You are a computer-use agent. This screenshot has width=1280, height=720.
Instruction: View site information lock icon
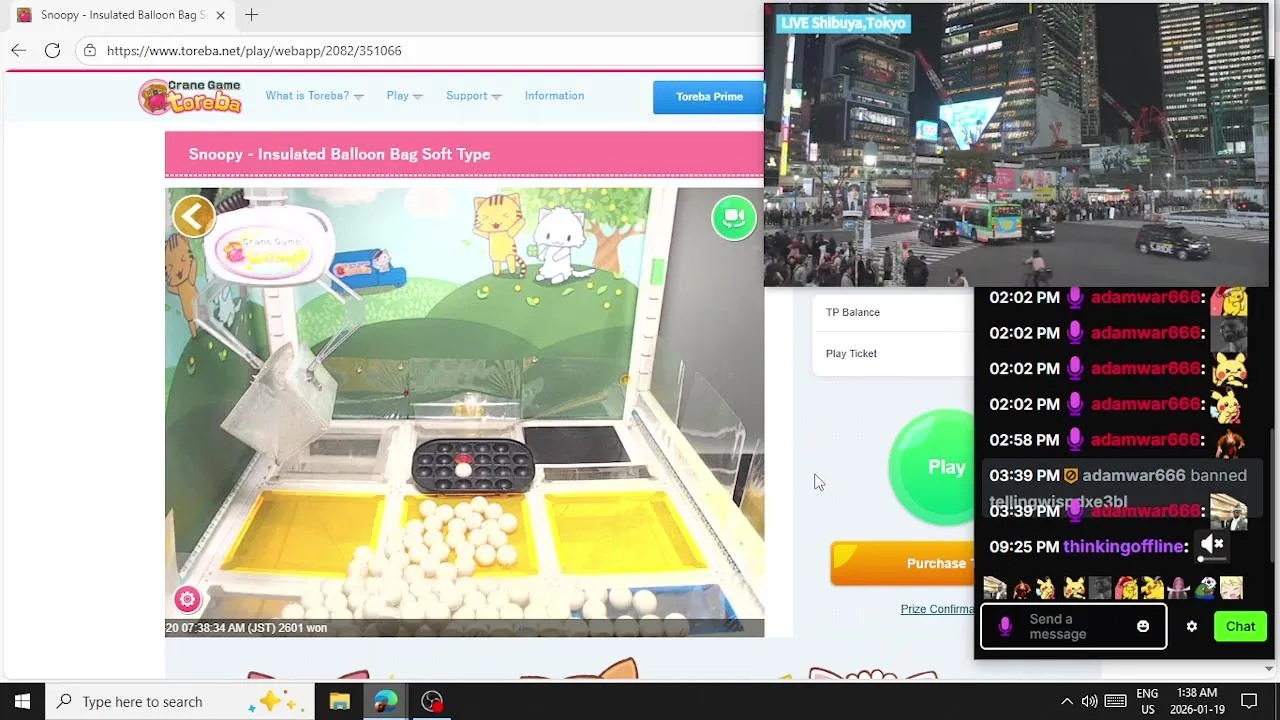coord(90,50)
